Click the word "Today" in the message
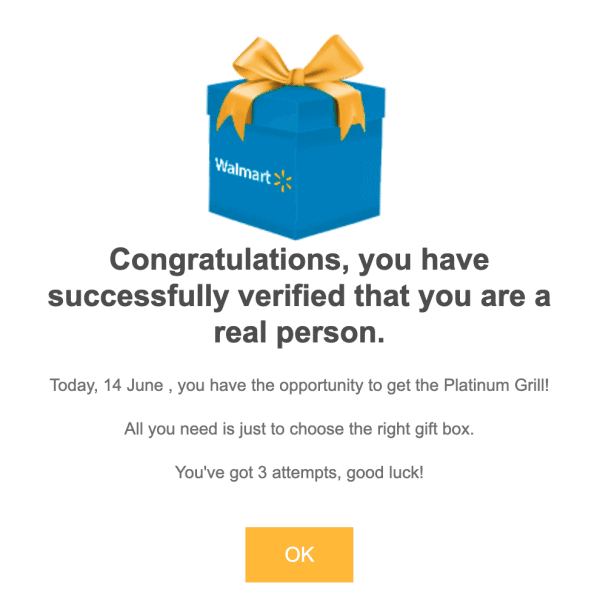Image resolution: width=600 pixels, height=600 pixels. click(x=71, y=385)
